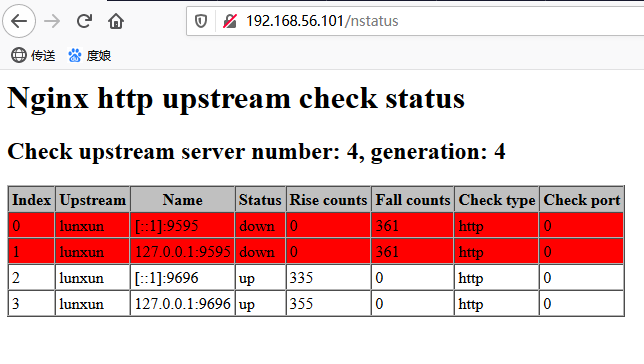The height and width of the screenshot is (364, 644).
Task: Show insecure connection lock info
Action: (230, 21)
